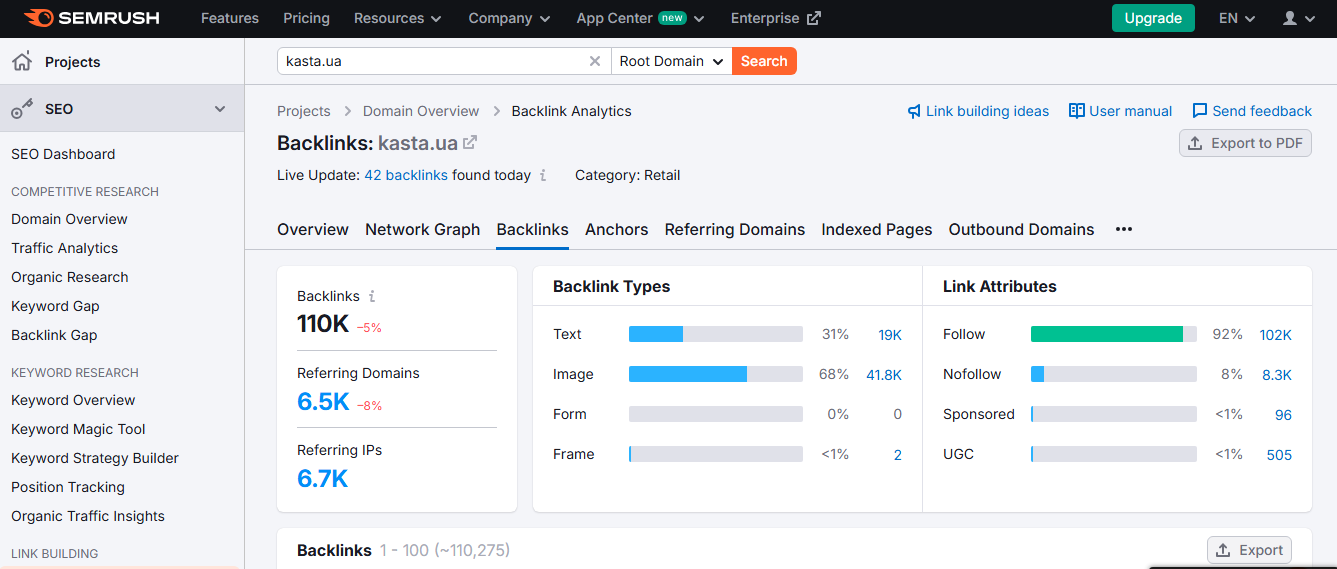Viewport: 1337px width, 569px height.
Task: Go to Projects breadcrumb
Action: [x=304, y=111]
